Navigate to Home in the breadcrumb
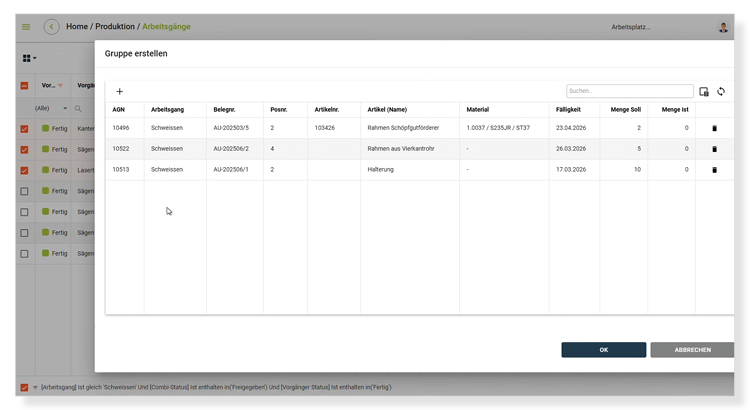This screenshot has width=750, height=410. (x=77, y=27)
